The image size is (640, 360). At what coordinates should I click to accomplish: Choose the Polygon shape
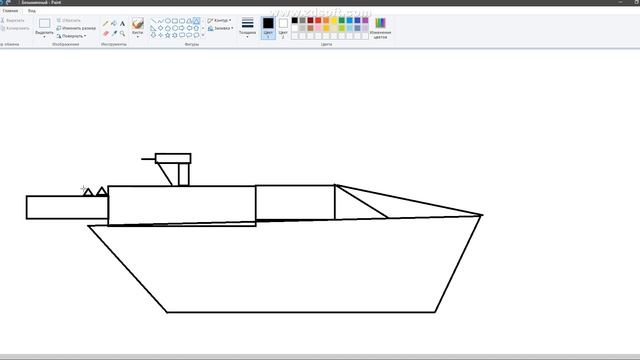(189, 21)
